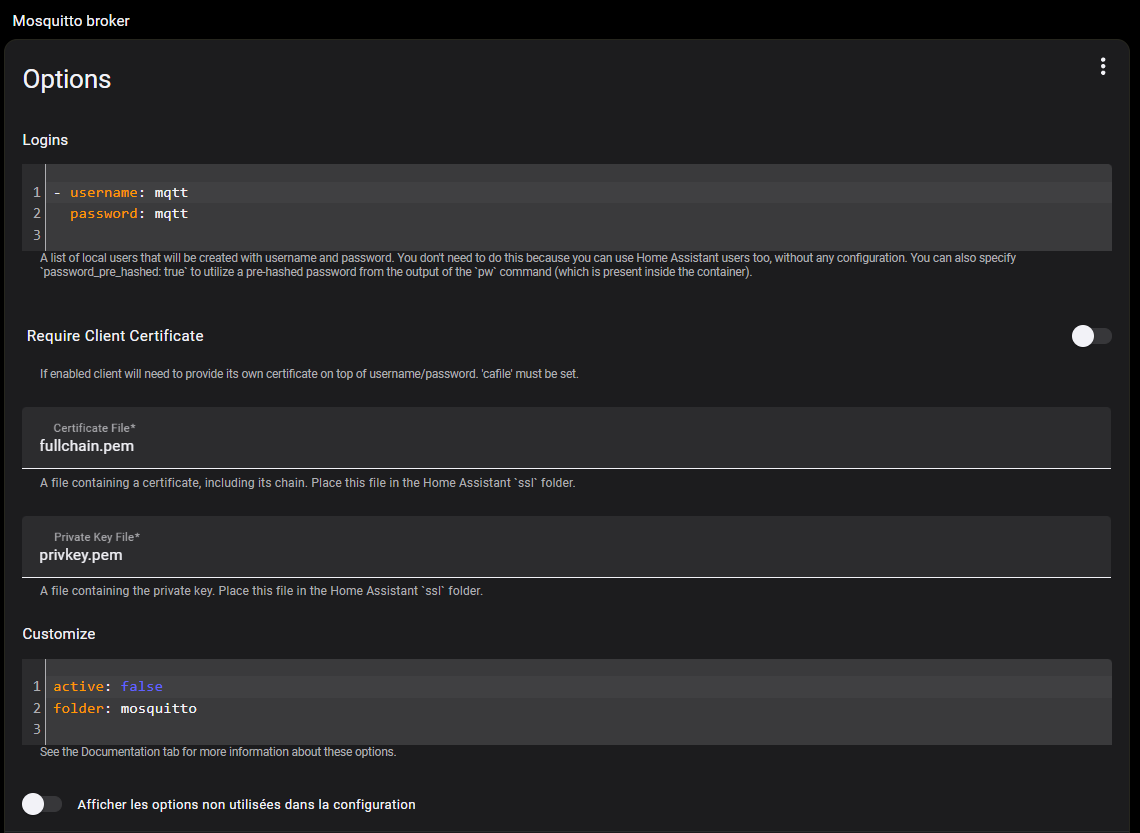
Task: Click the Options card heading
Action: point(67,79)
